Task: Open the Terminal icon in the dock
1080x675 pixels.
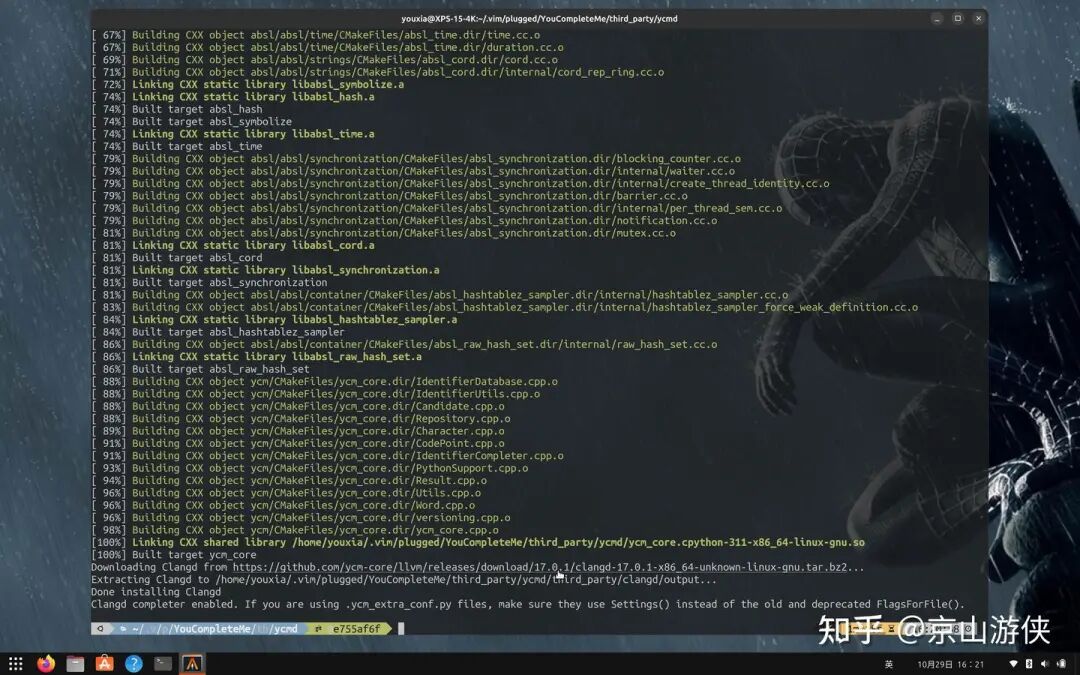Action: tap(163, 664)
